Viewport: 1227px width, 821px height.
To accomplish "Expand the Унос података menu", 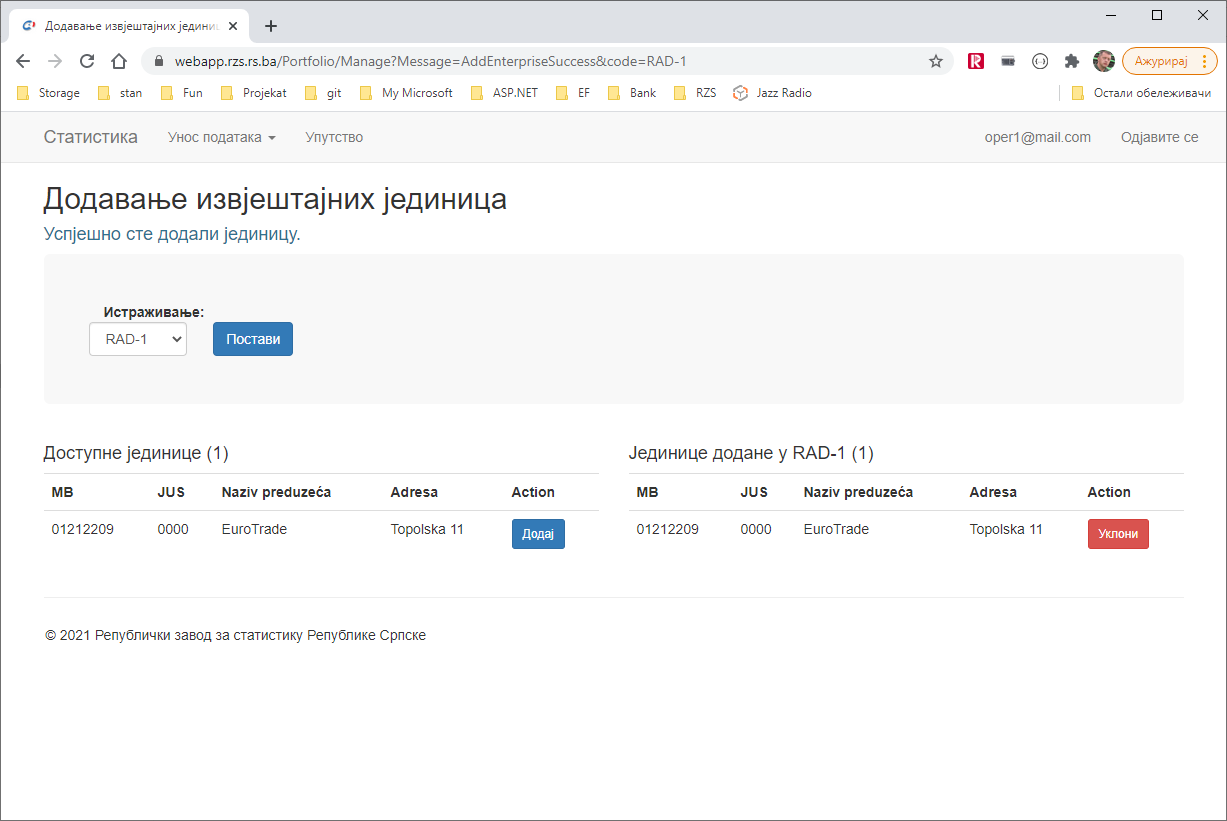I will [221, 137].
